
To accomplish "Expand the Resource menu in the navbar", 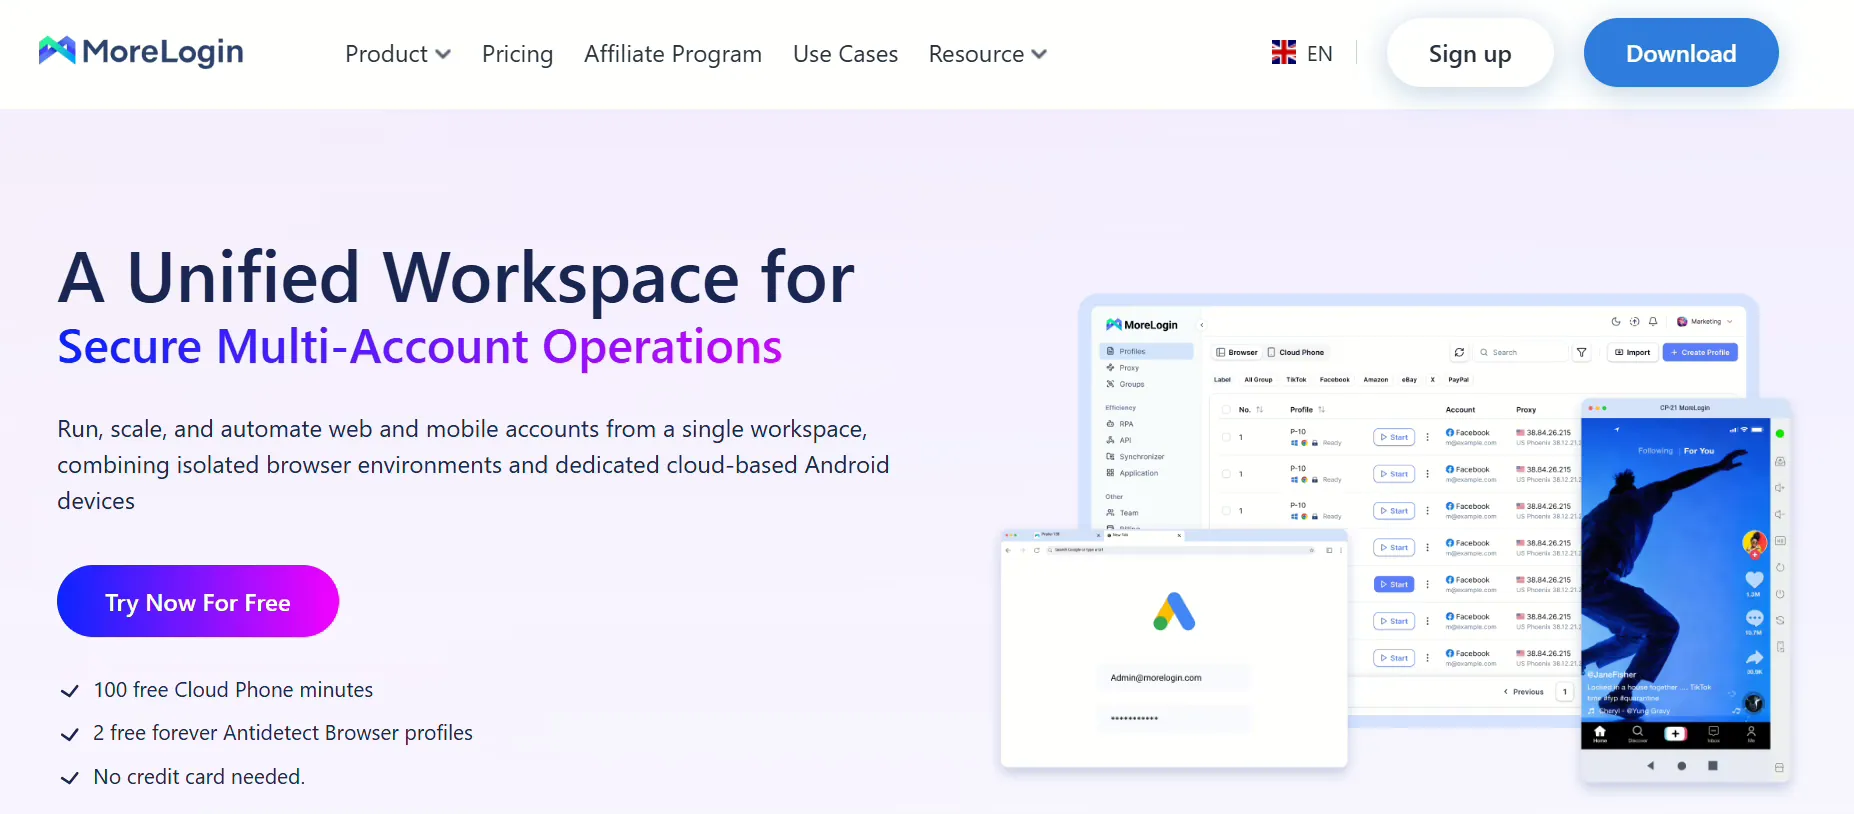I will 988,54.
